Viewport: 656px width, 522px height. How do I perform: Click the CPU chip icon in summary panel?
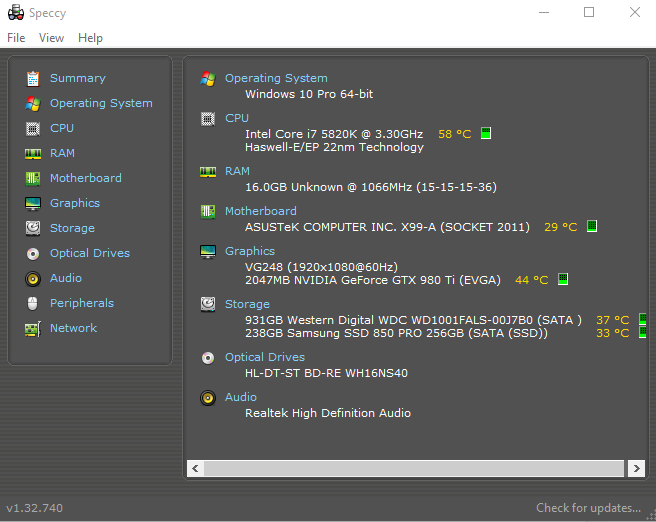point(208,119)
